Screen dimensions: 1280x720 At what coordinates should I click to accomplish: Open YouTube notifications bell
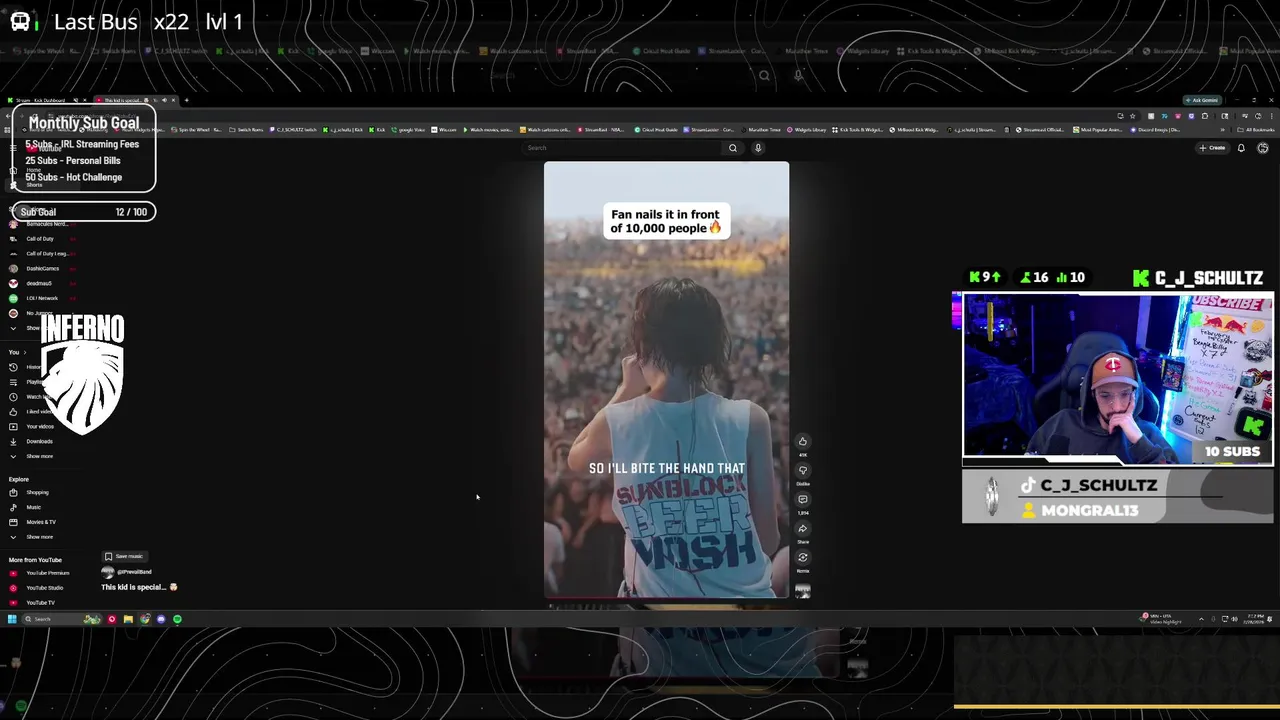pos(1241,148)
